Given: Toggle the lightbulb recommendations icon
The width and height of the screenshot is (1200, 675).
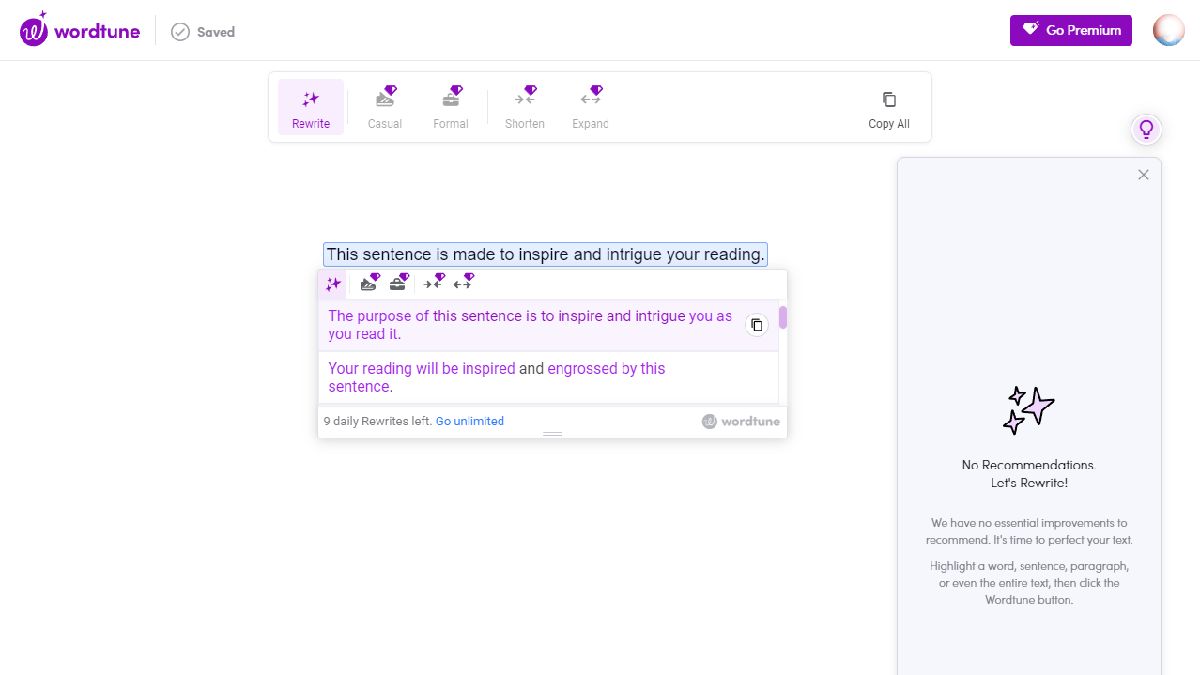Looking at the screenshot, I should point(1146,129).
